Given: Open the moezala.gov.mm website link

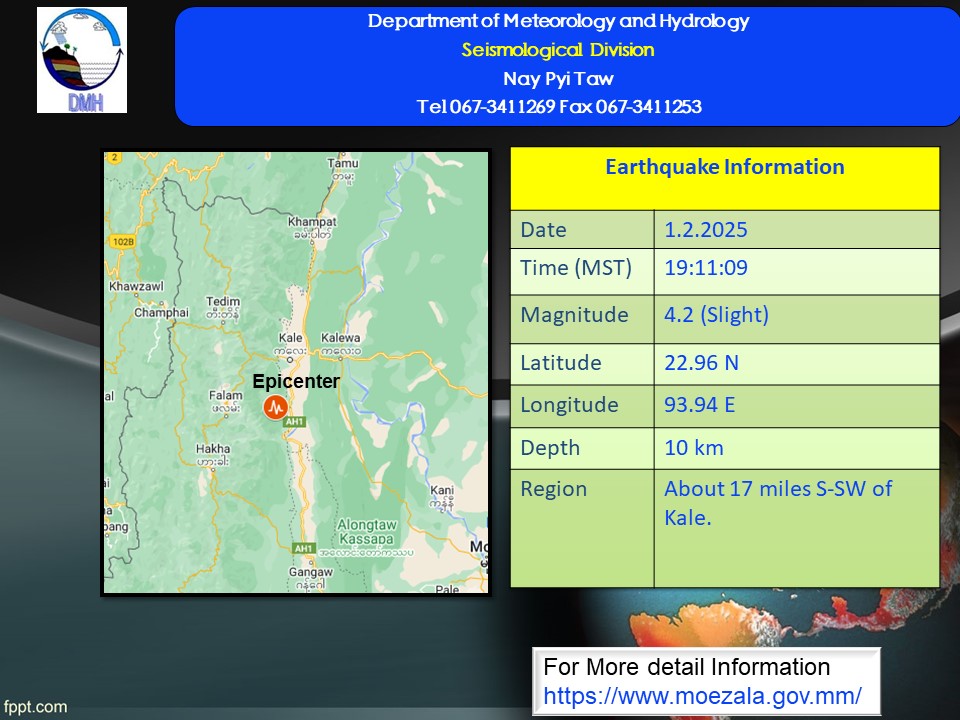Looking at the screenshot, I should point(702,696).
